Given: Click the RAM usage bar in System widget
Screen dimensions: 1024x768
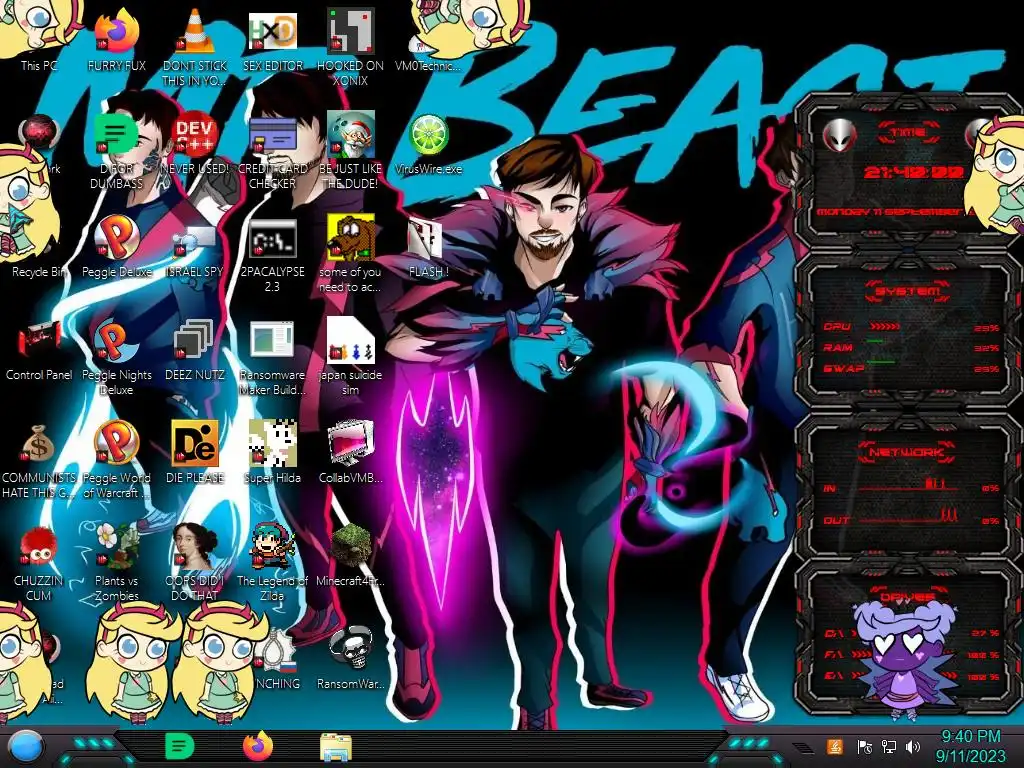Looking at the screenshot, I should [x=875, y=341].
